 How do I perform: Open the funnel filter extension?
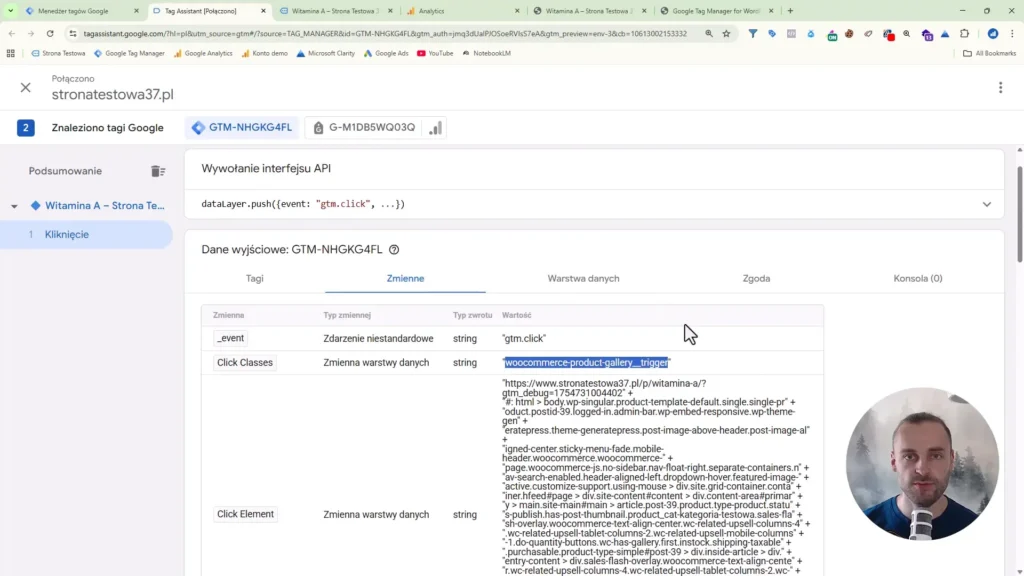[x=752, y=33]
